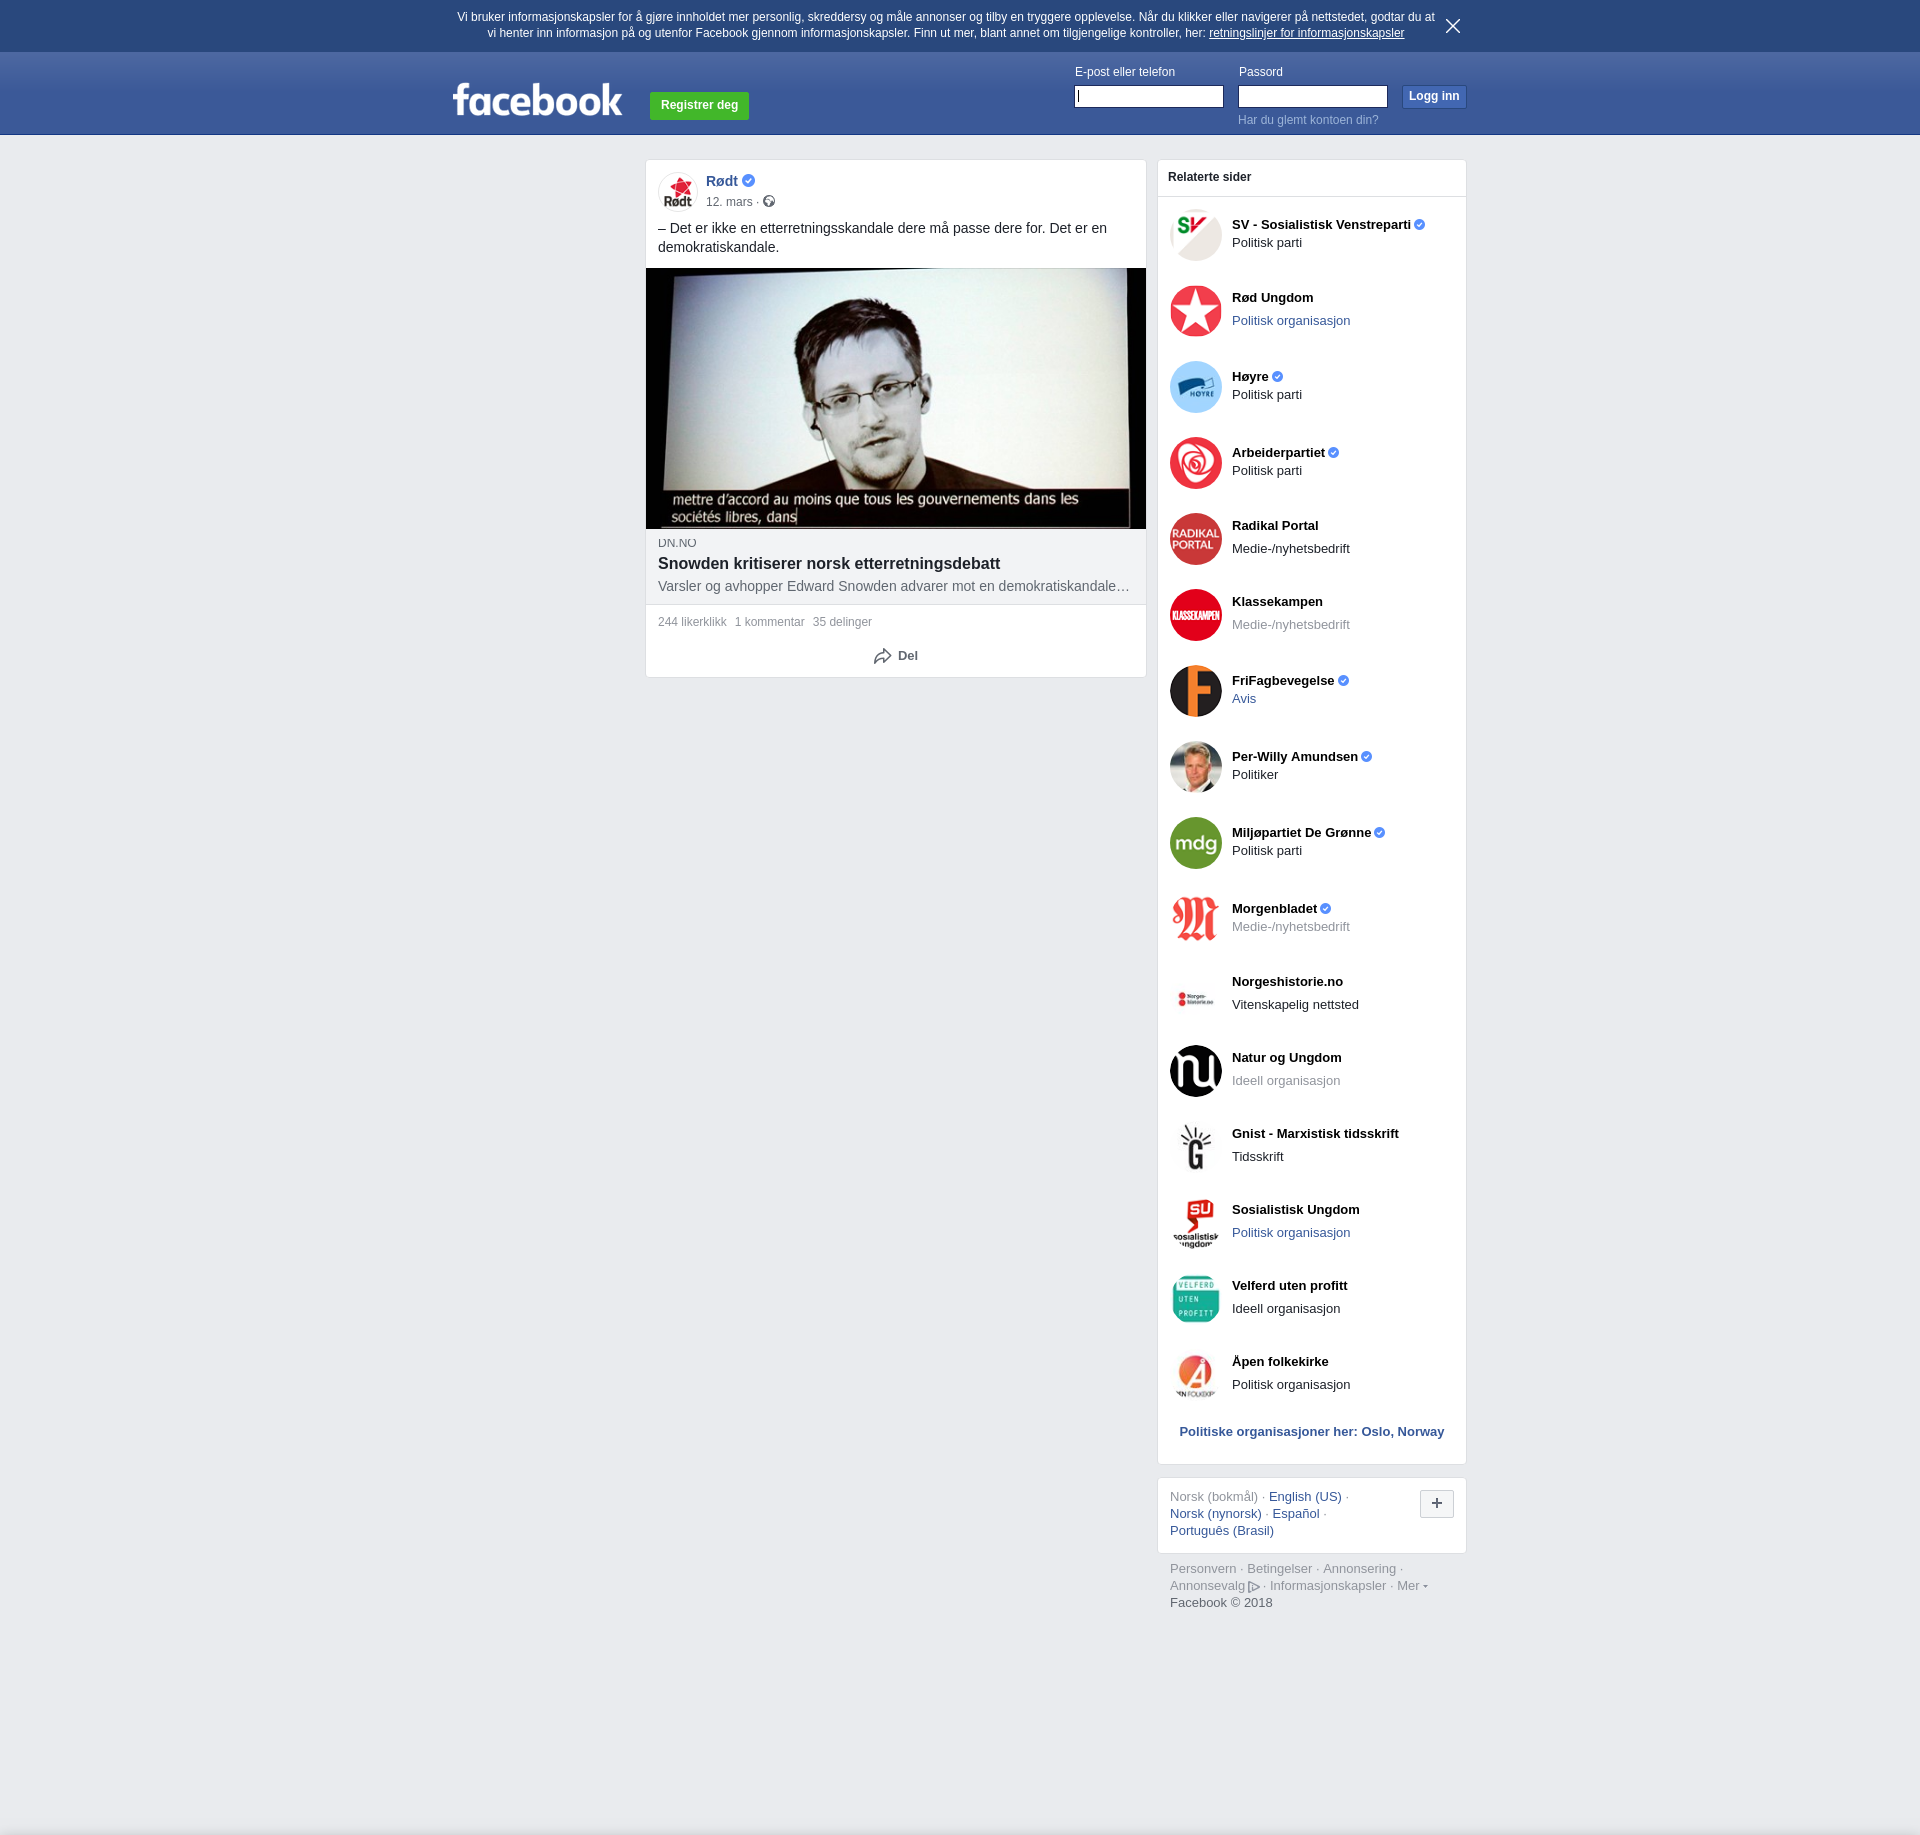Click the public globe icon on post
This screenshot has height=1835, width=1920.
pos(769,202)
